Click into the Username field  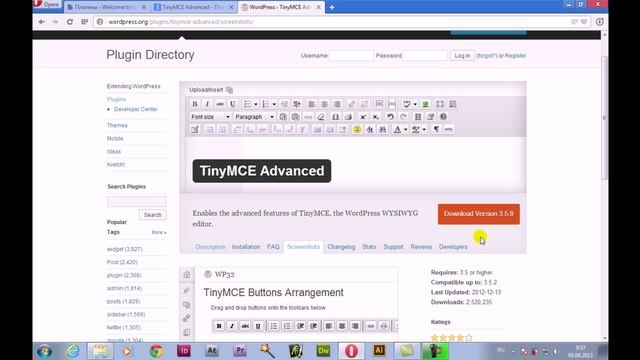351,56
